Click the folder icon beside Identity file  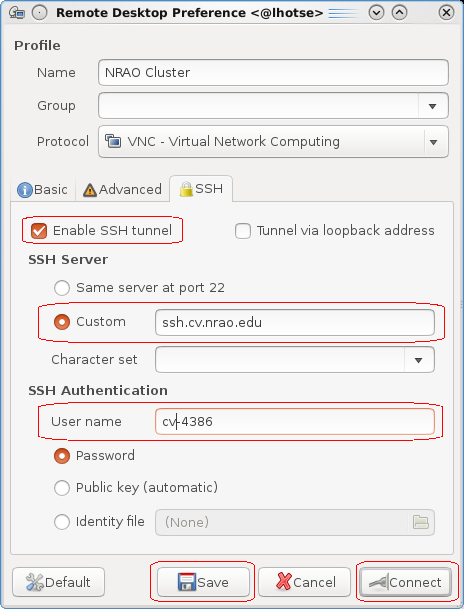pyautogui.click(x=421, y=522)
